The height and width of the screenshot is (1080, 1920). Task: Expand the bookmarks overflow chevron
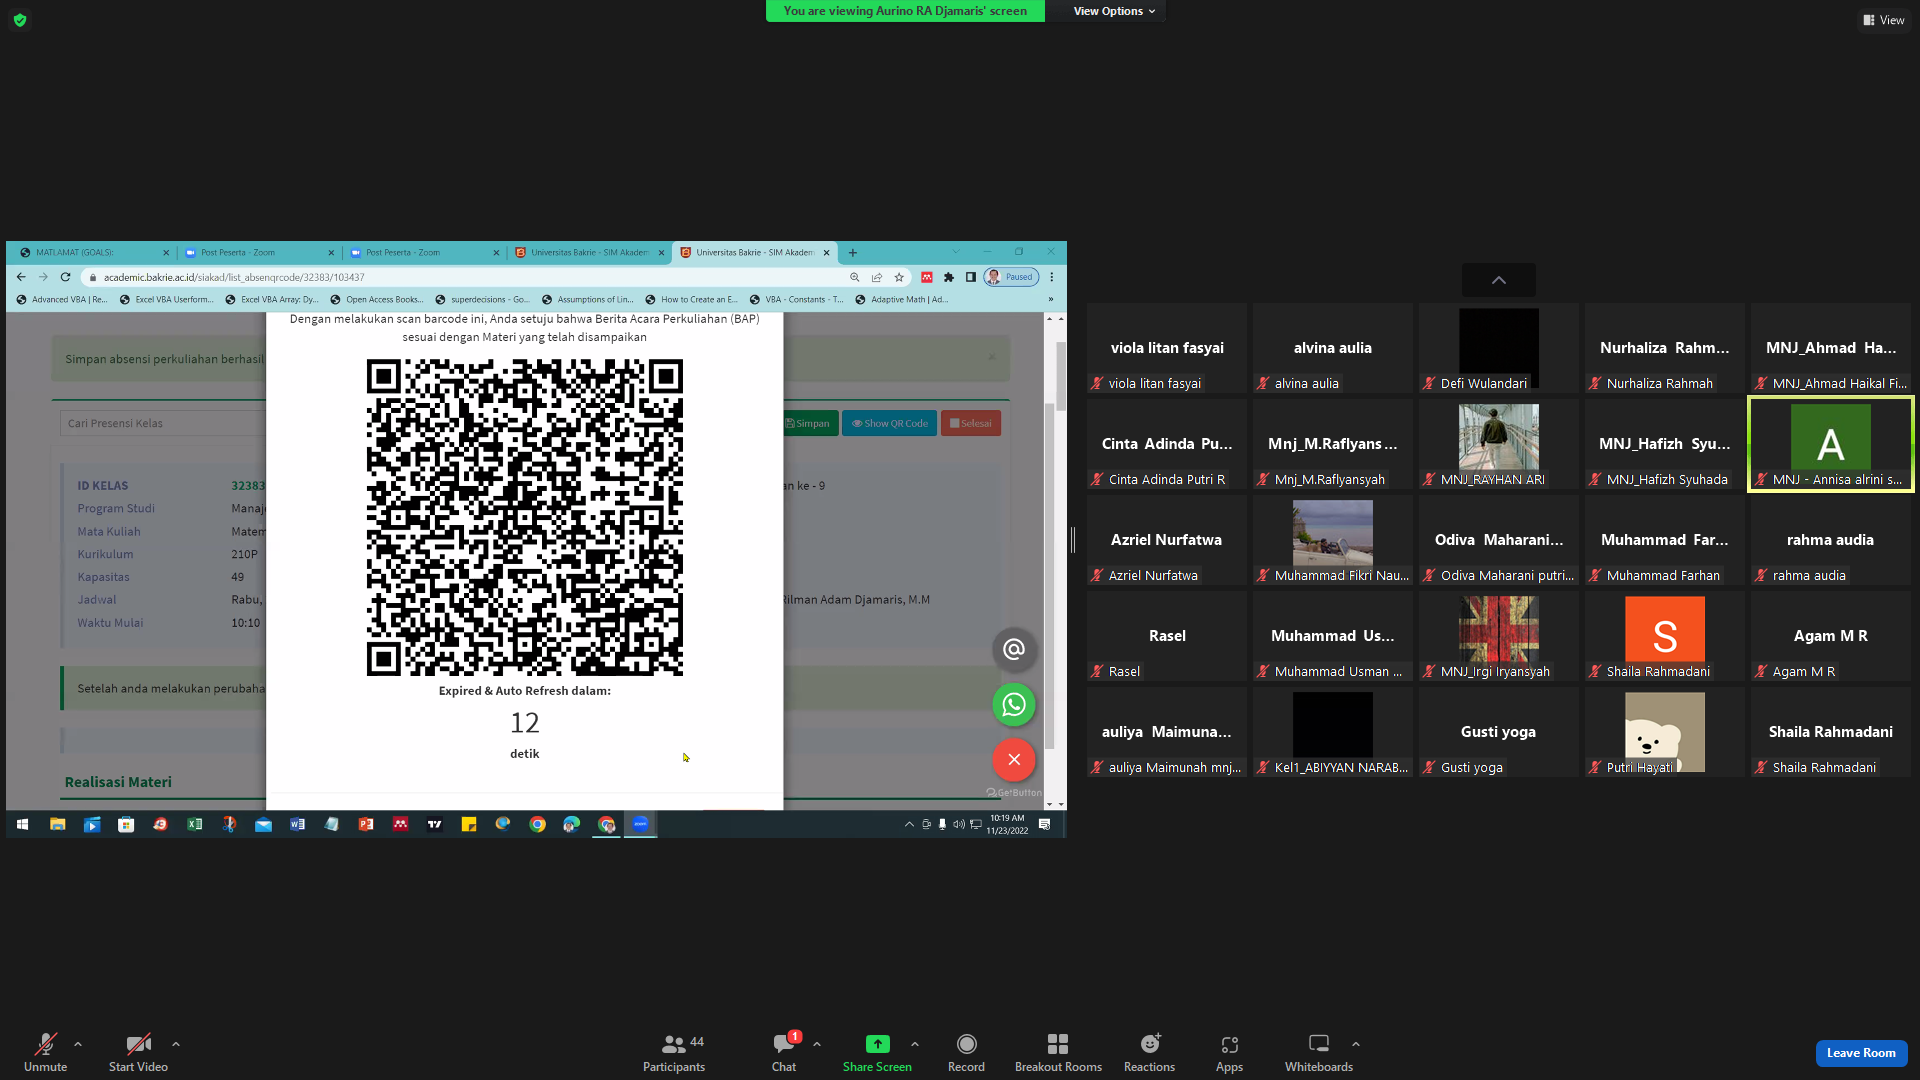point(1050,299)
